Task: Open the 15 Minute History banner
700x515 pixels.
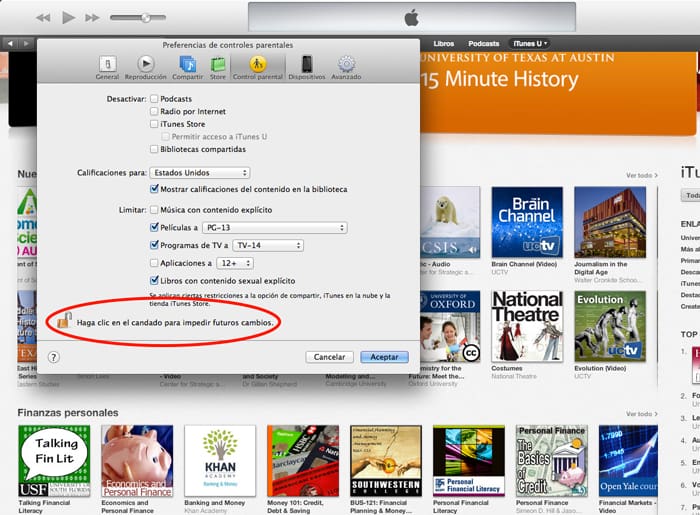Action: point(558,94)
